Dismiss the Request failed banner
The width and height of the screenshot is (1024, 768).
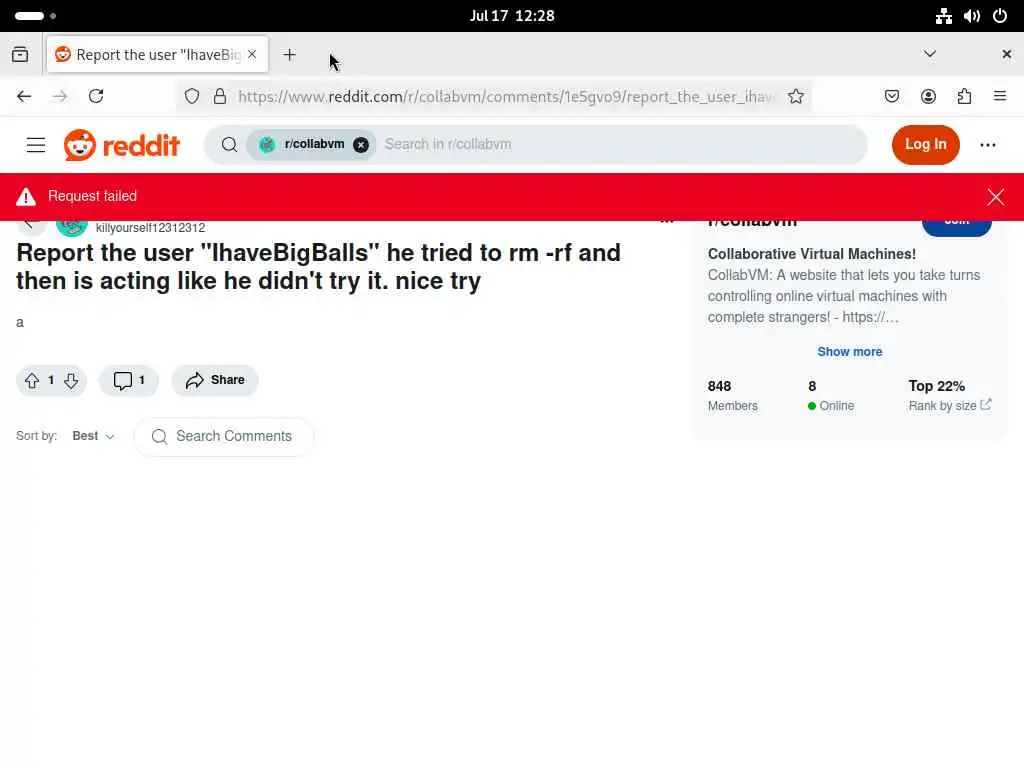(x=995, y=197)
